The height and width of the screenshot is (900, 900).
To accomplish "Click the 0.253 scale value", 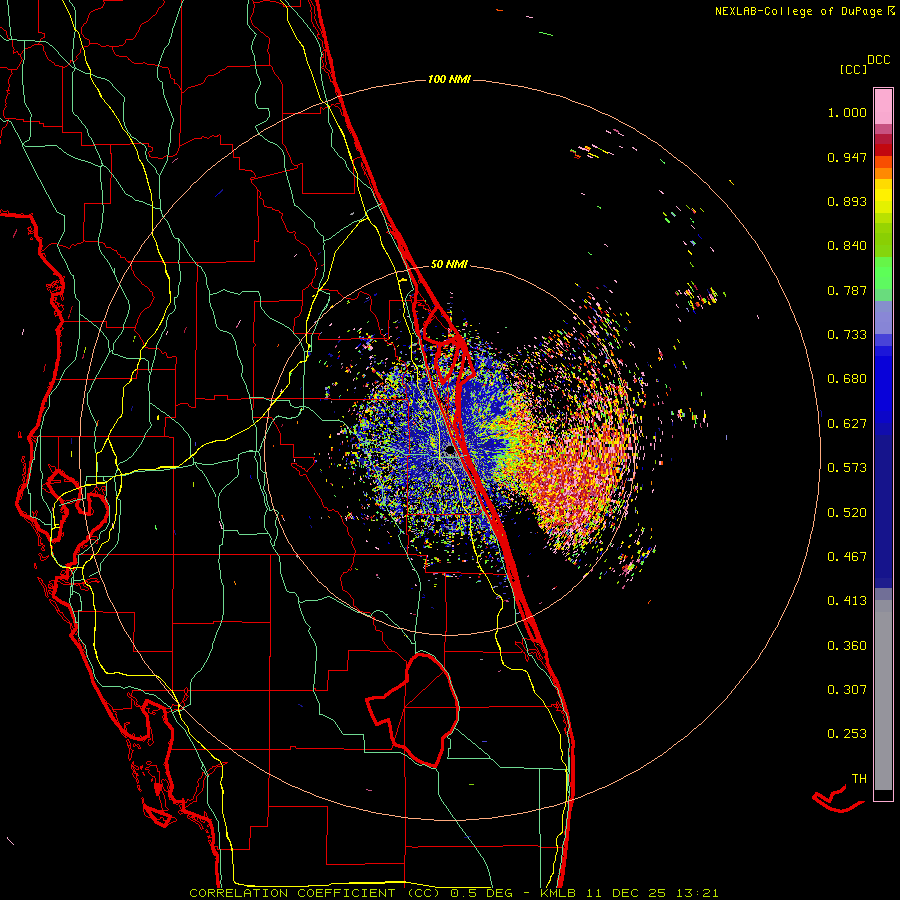I will 847,734.
